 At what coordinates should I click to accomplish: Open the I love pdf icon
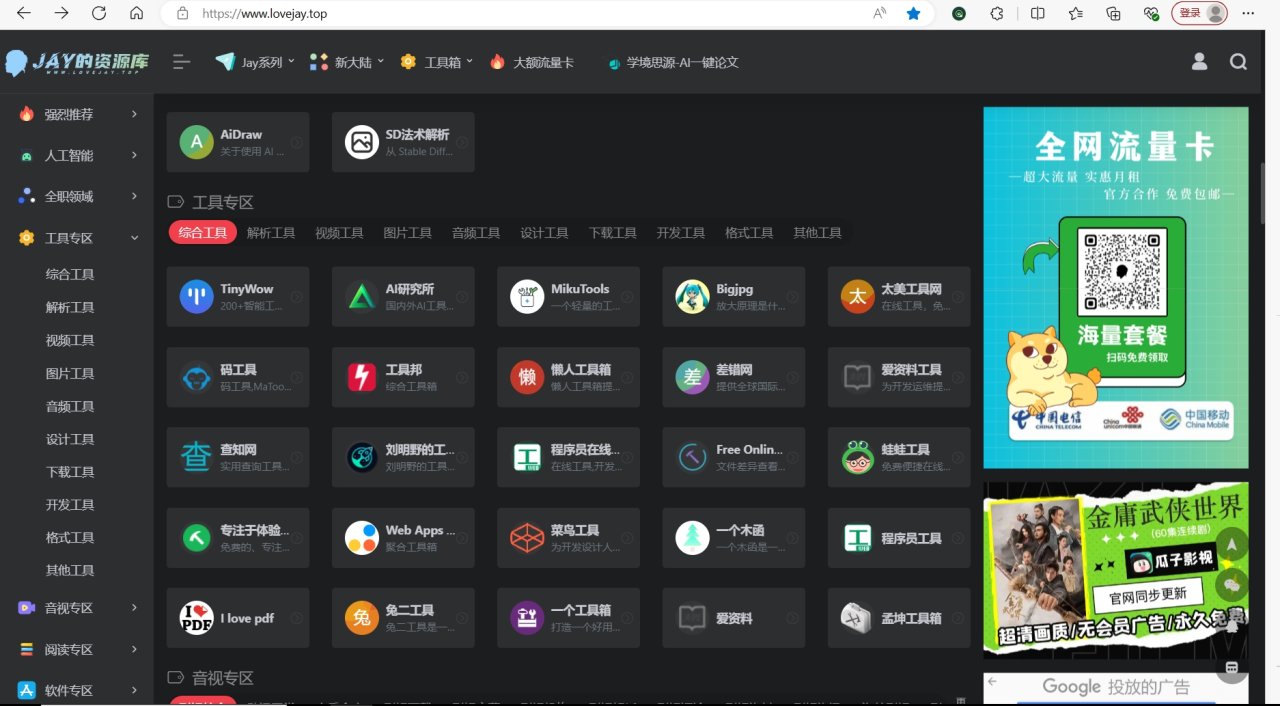[196, 618]
